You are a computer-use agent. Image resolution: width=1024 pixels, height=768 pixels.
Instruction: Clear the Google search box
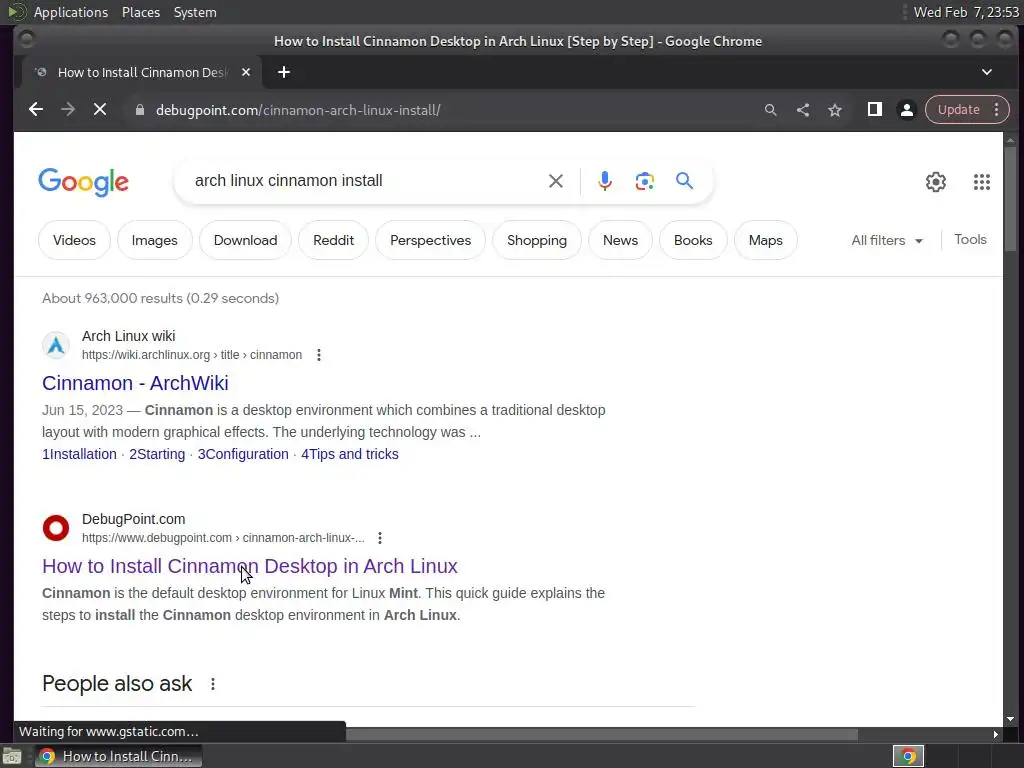[x=556, y=181]
